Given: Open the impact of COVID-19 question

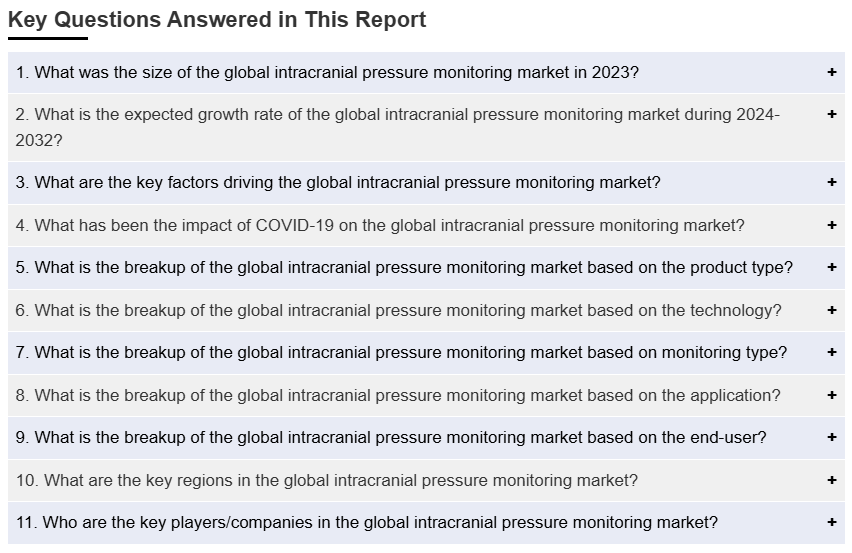Looking at the screenshot, I should [380, 225].
